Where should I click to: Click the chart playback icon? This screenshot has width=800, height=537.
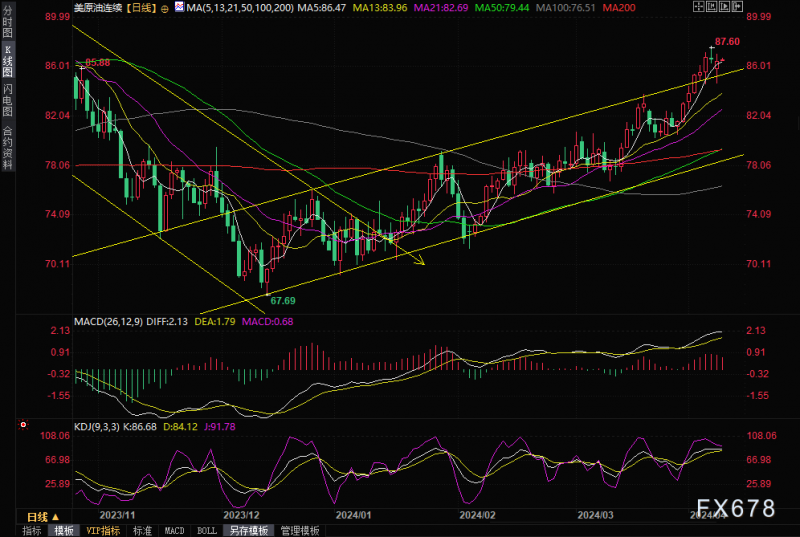[724, 7]
